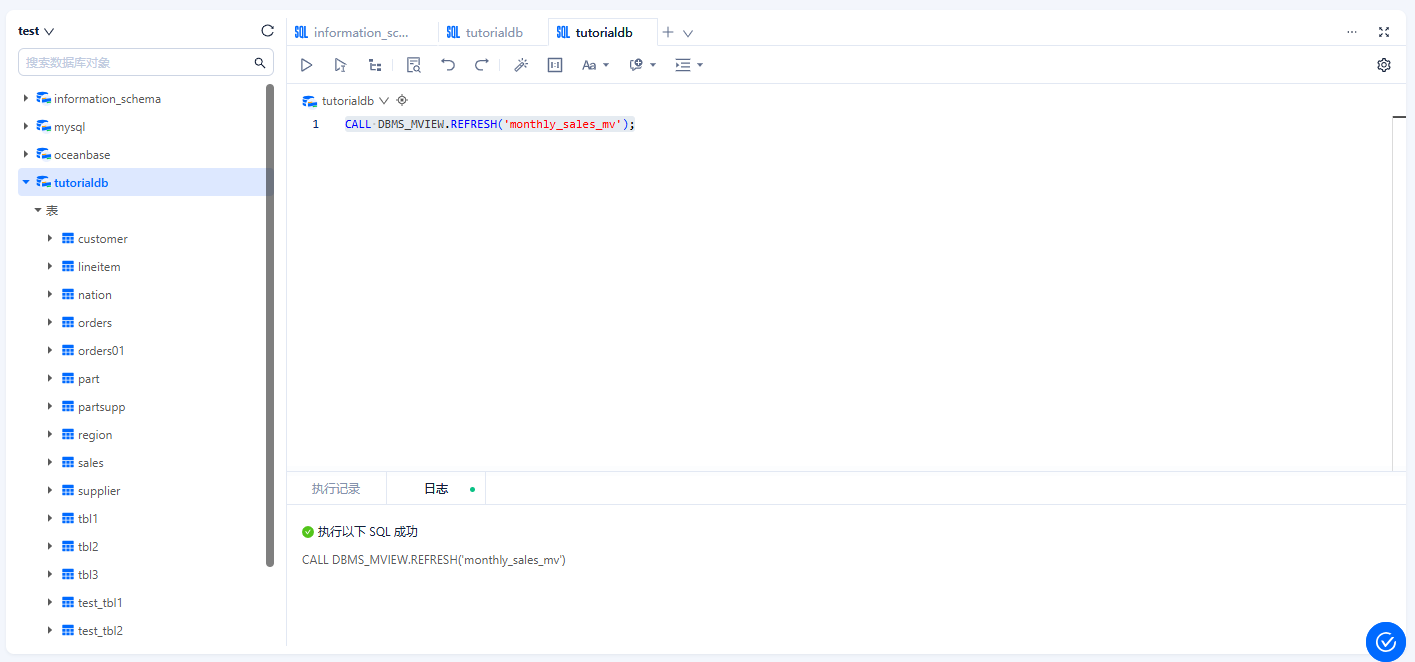This screenshot has width=1415, height=662.
Task: Show the SQL execution plan
Action: point(375,65)
